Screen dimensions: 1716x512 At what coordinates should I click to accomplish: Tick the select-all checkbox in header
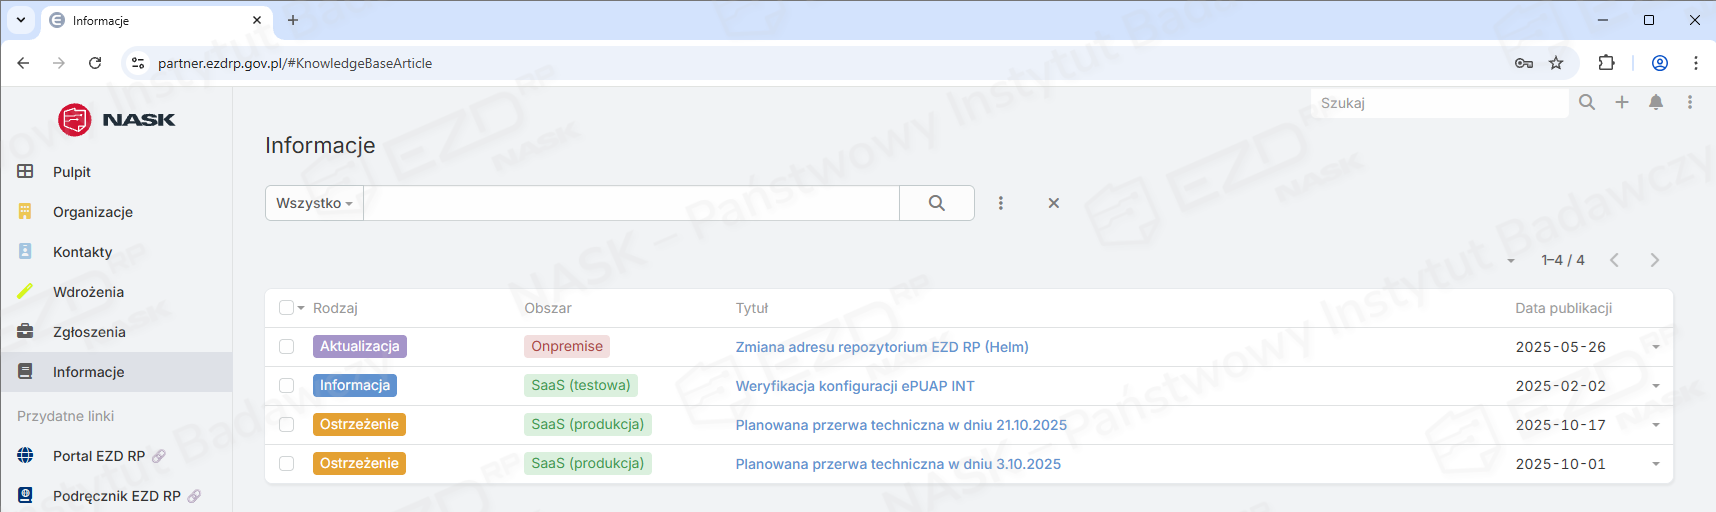[x=286, y=308]
